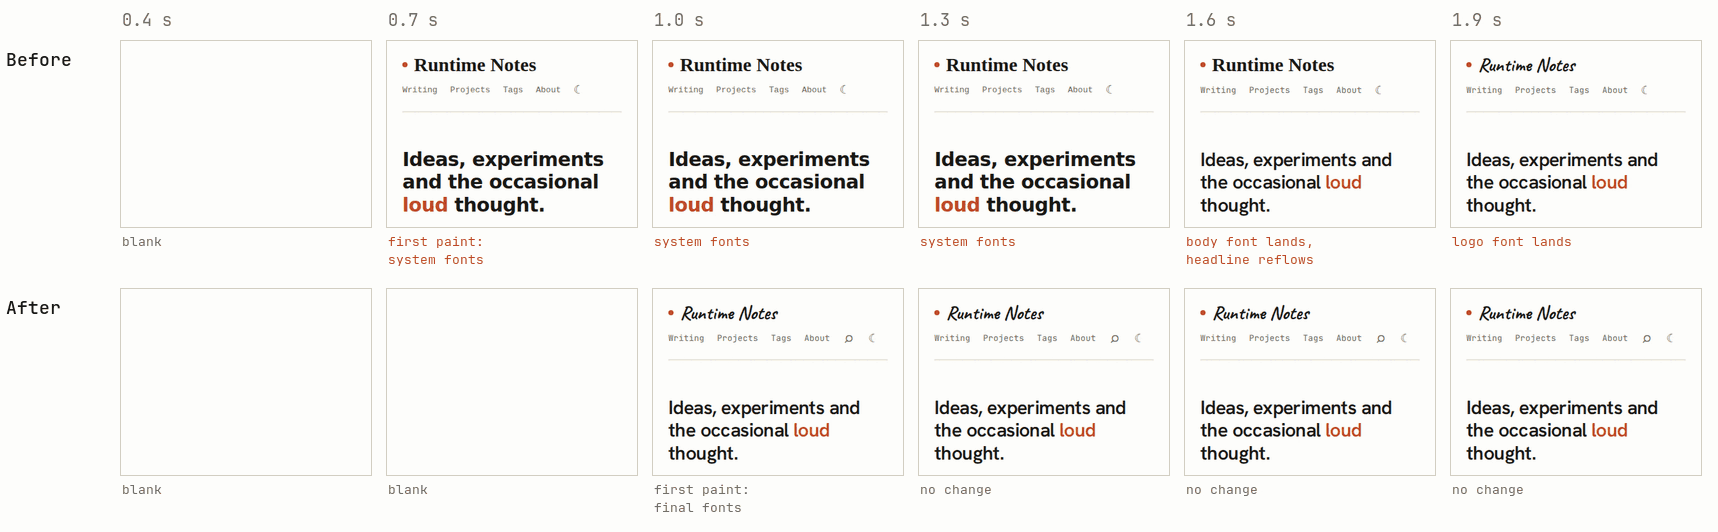Select the blank After frame at 0.4 s
This screenshot has width=1718, height=532.
[246, 382]
